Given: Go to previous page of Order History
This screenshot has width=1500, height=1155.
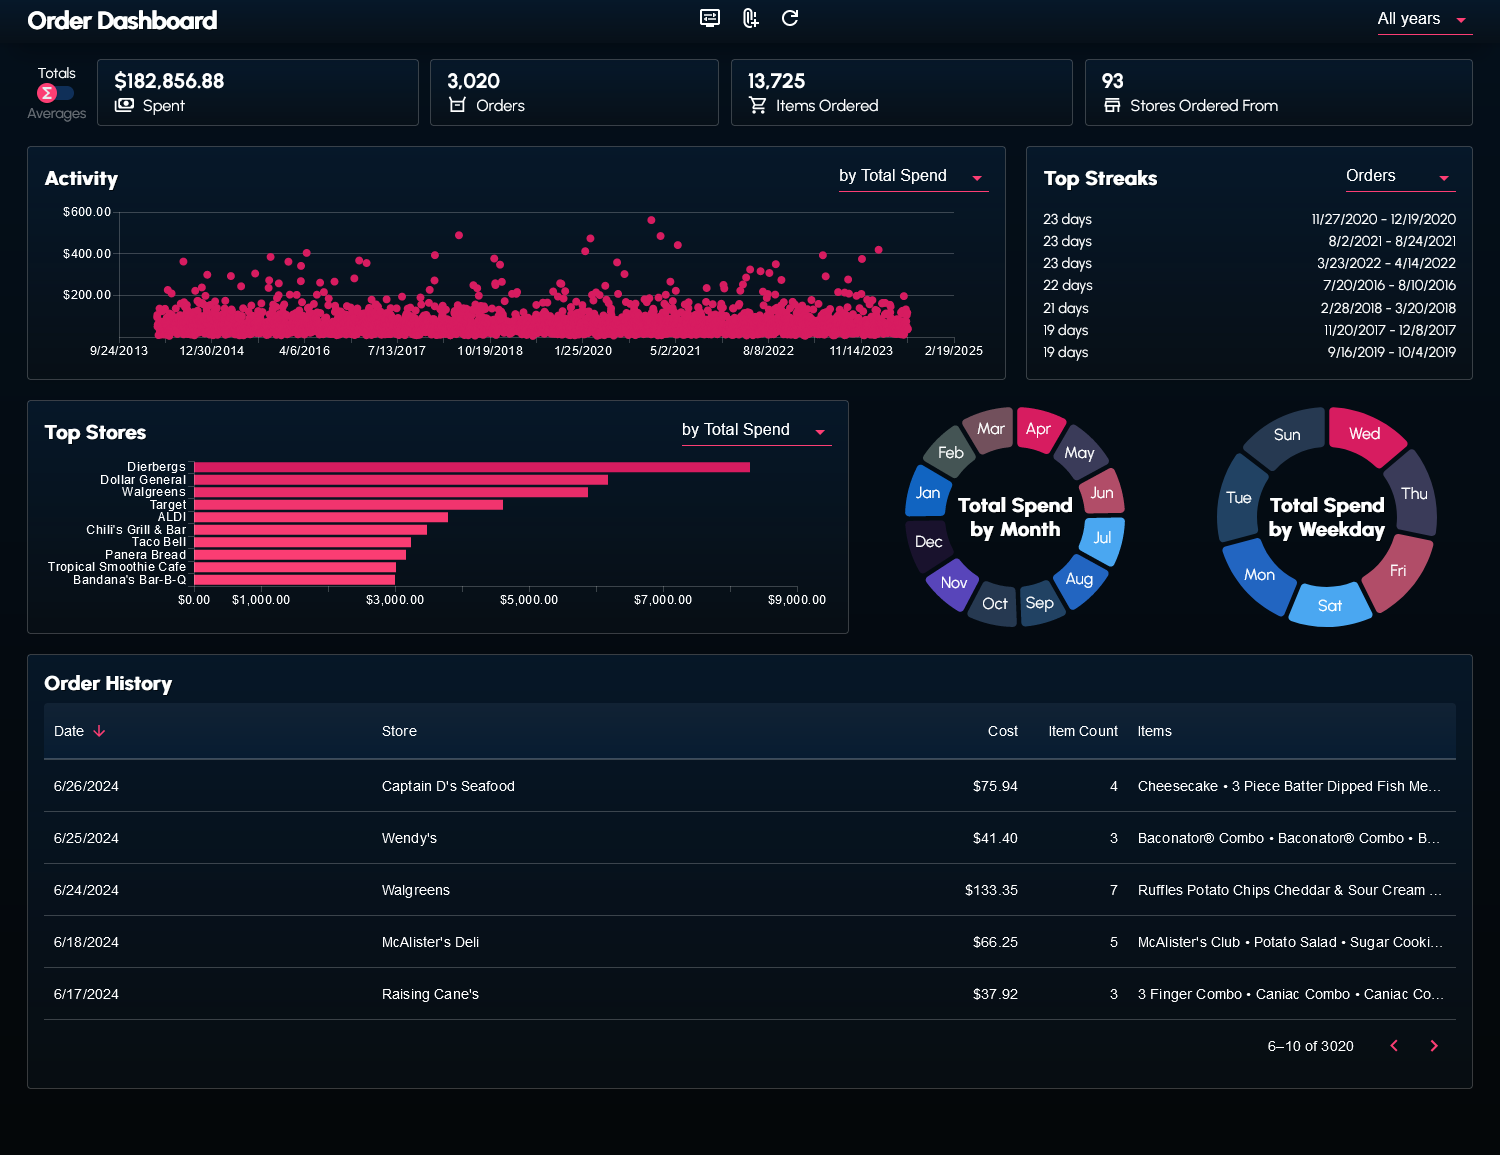Looking at the screenshot, I should [1394, 1046].
